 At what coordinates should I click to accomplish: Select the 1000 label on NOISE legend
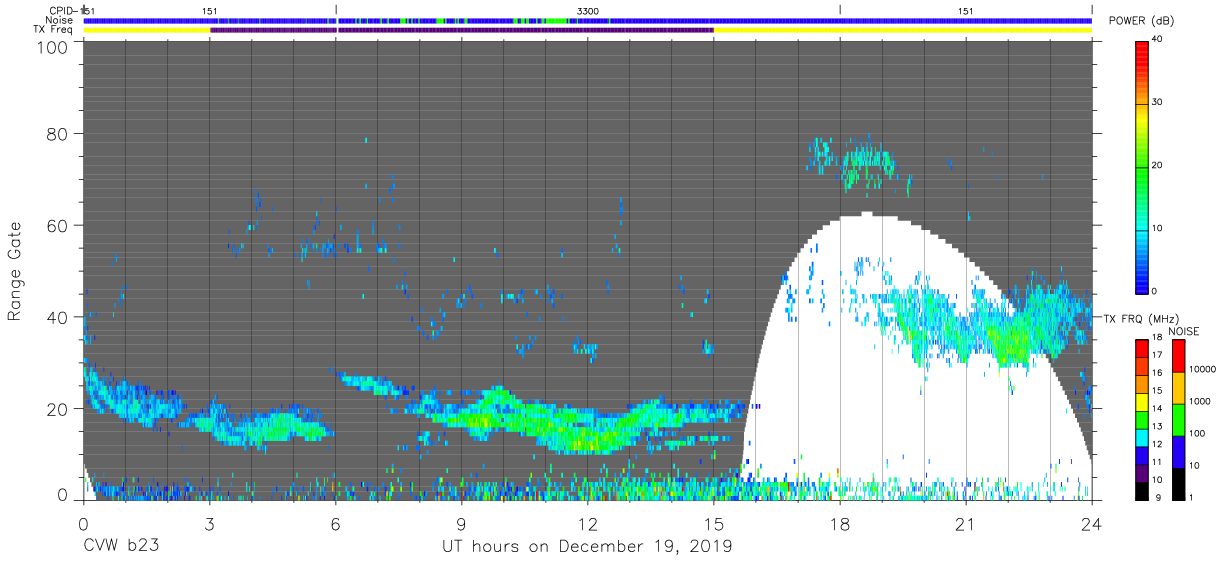tap(1199, 402)
